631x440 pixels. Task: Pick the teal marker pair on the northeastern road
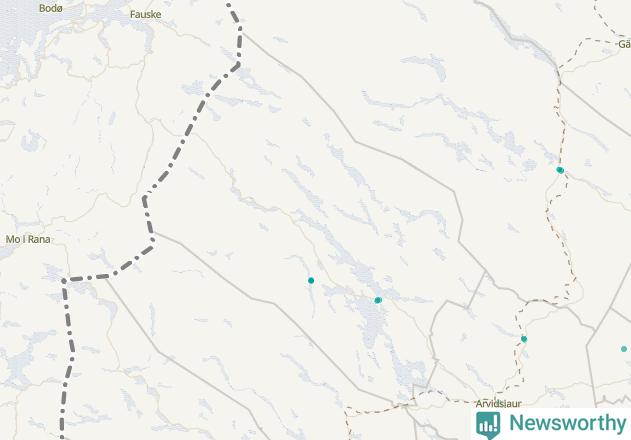click(560, 170)
